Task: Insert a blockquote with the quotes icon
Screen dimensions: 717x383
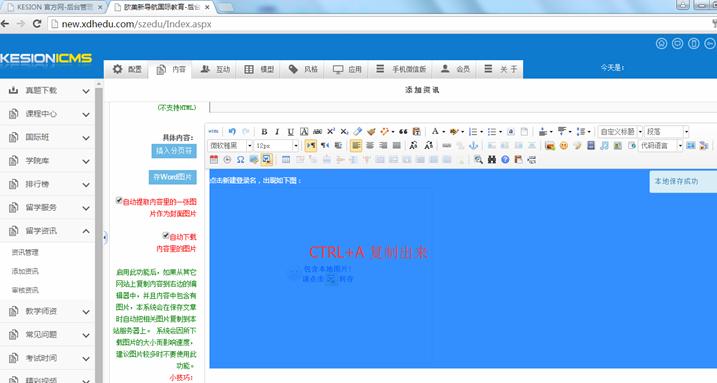Action: click(x=403, y=132)
